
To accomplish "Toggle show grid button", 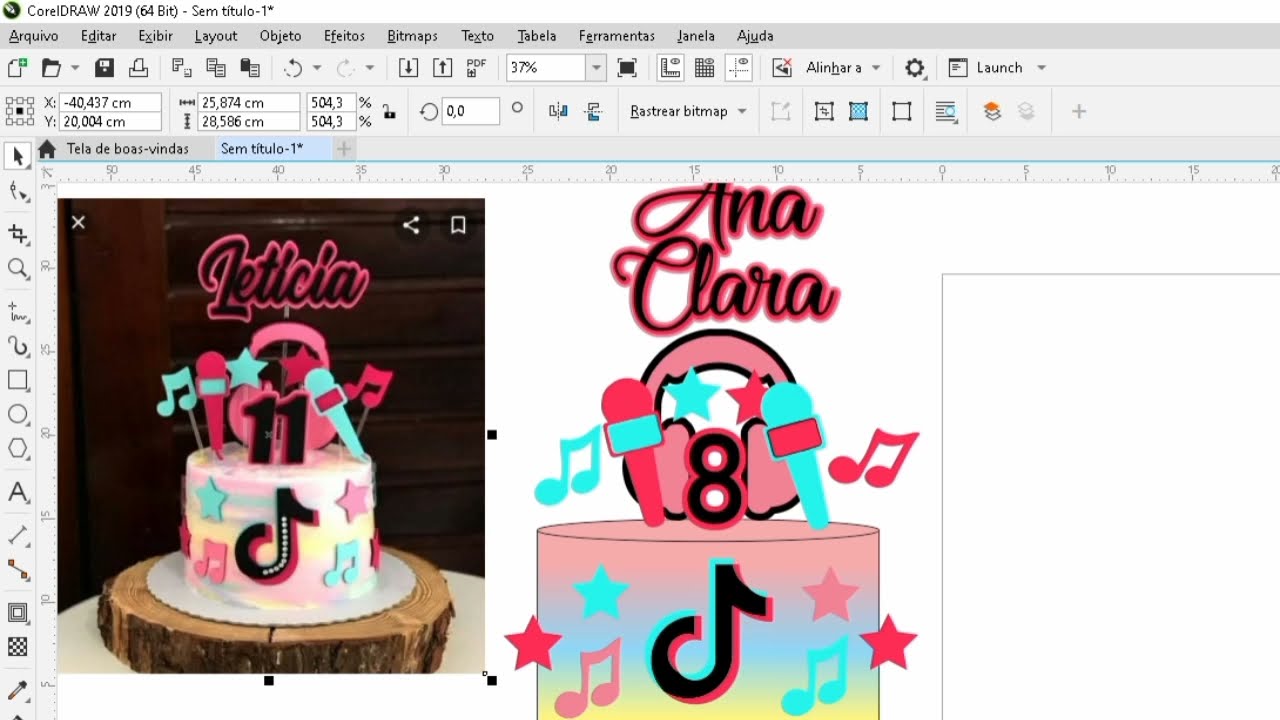I will pyautogui.click(x=704, y=68).
